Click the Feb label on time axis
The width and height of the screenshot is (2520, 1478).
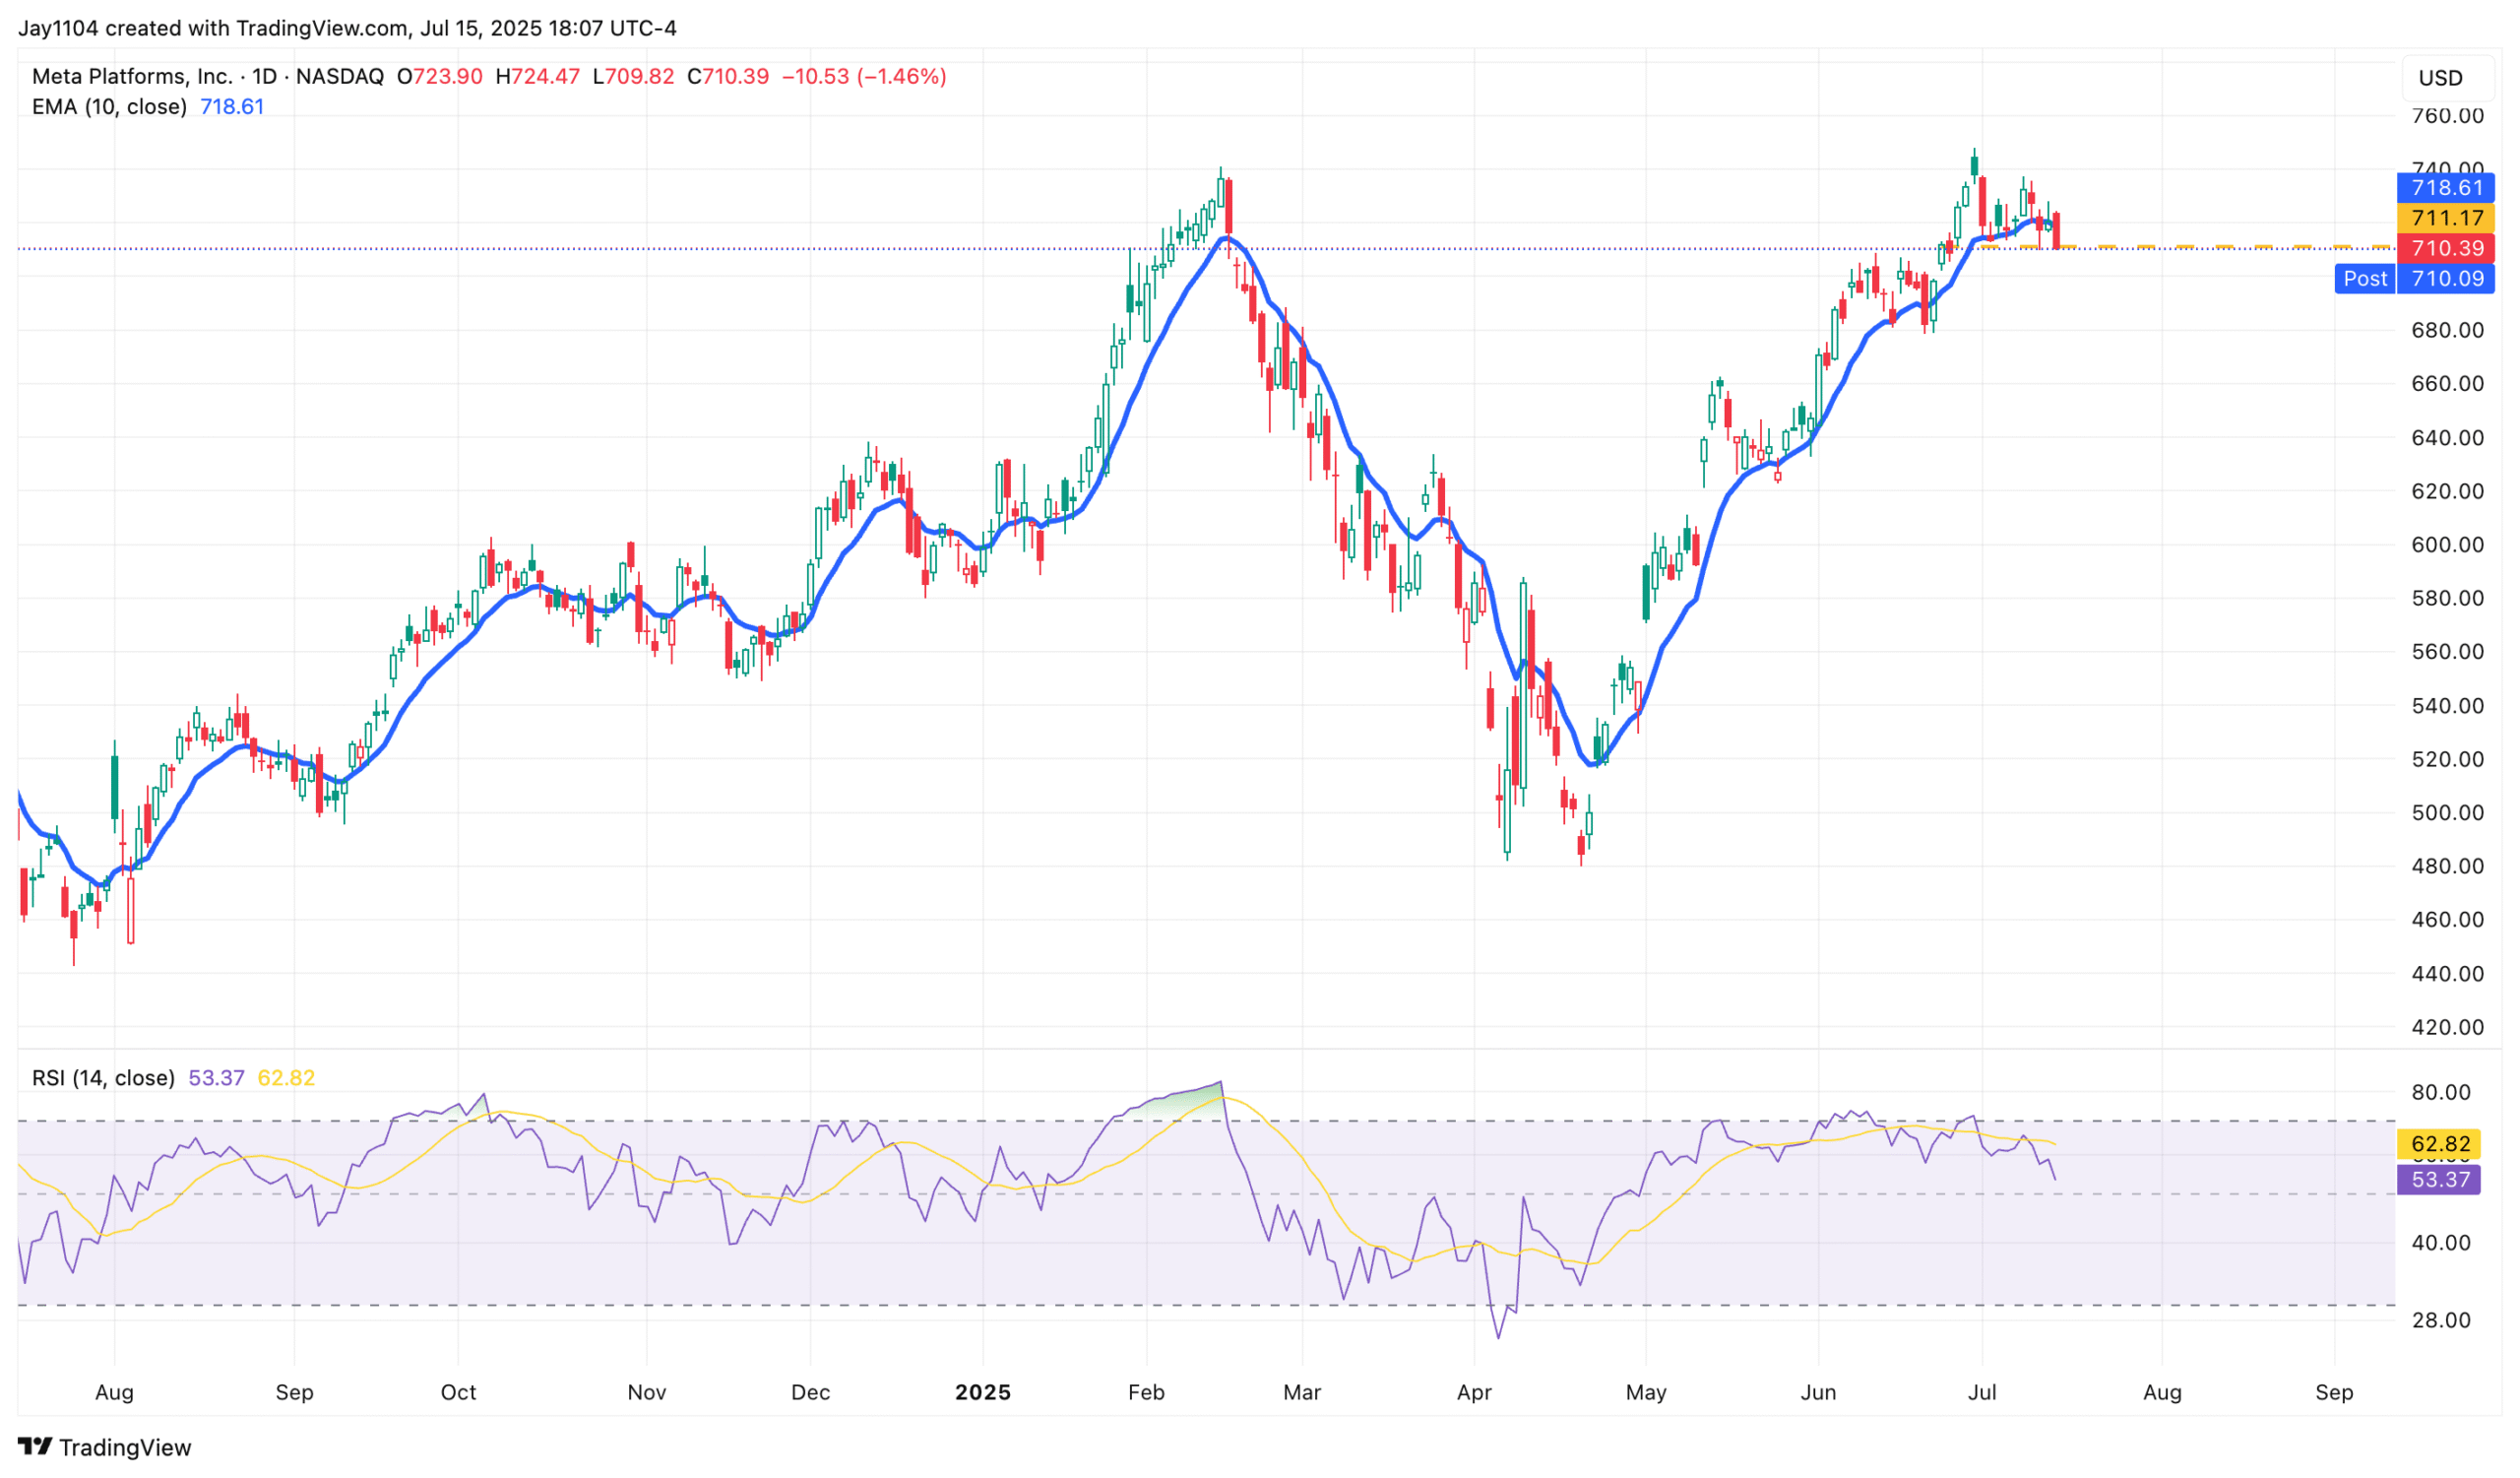pyautogui.click(x=1147, y=1393)
